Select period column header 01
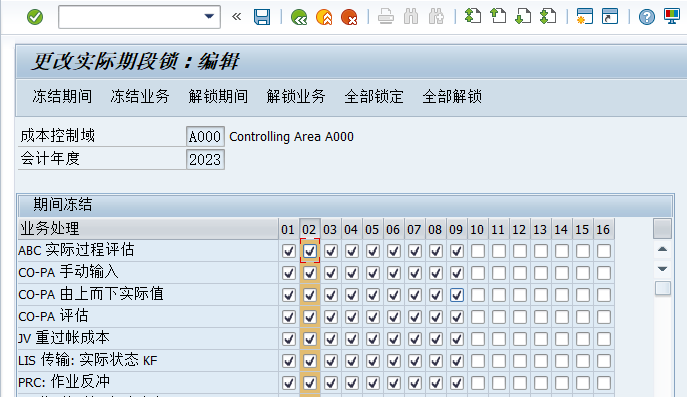 (288, 229)
